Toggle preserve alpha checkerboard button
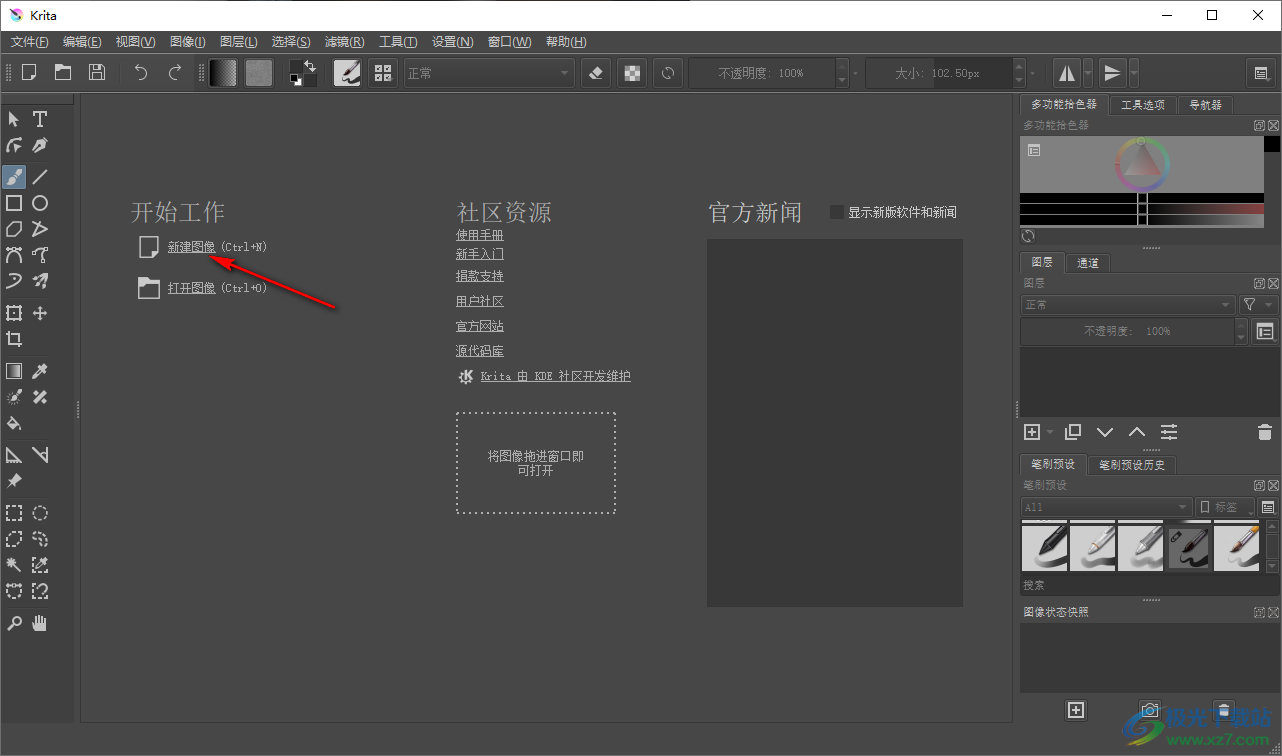 click(x=632, y=72)
